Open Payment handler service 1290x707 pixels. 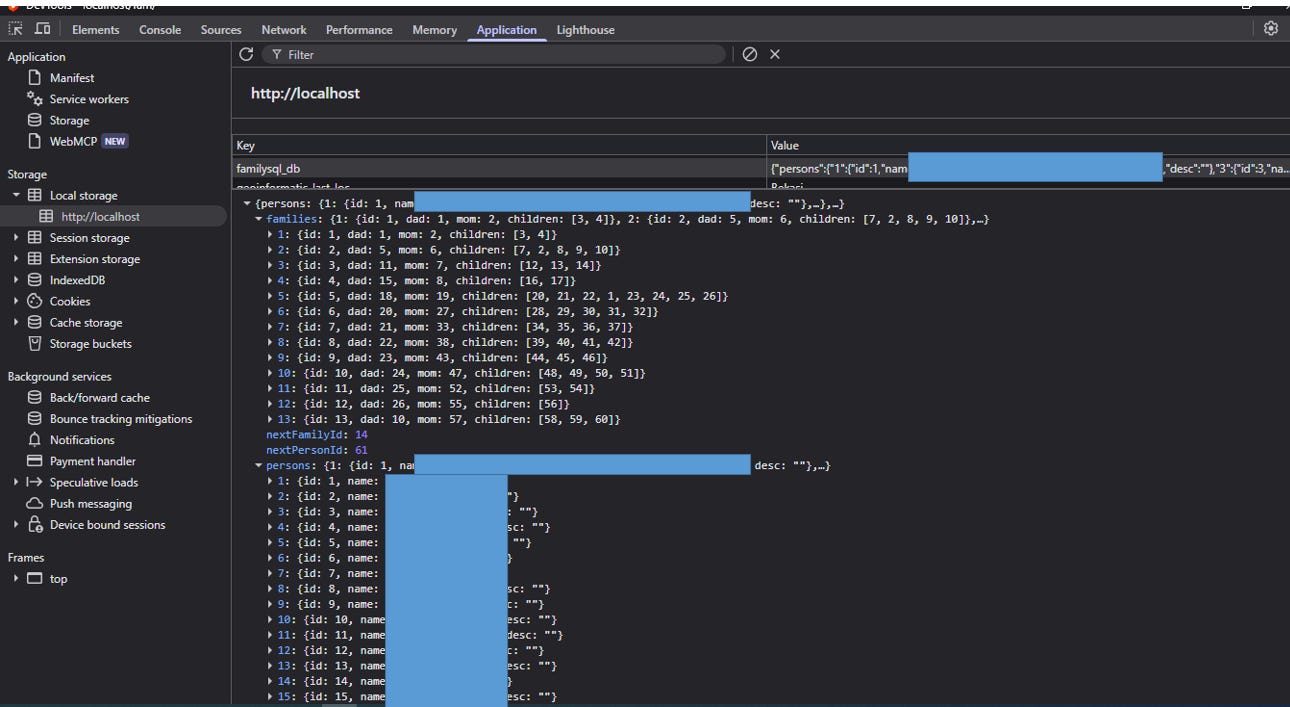[93, 461]
